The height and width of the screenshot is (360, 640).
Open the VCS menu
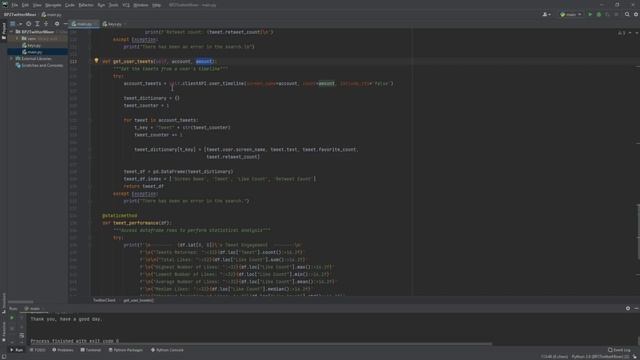pyautogui.click(x=126, y=5)
